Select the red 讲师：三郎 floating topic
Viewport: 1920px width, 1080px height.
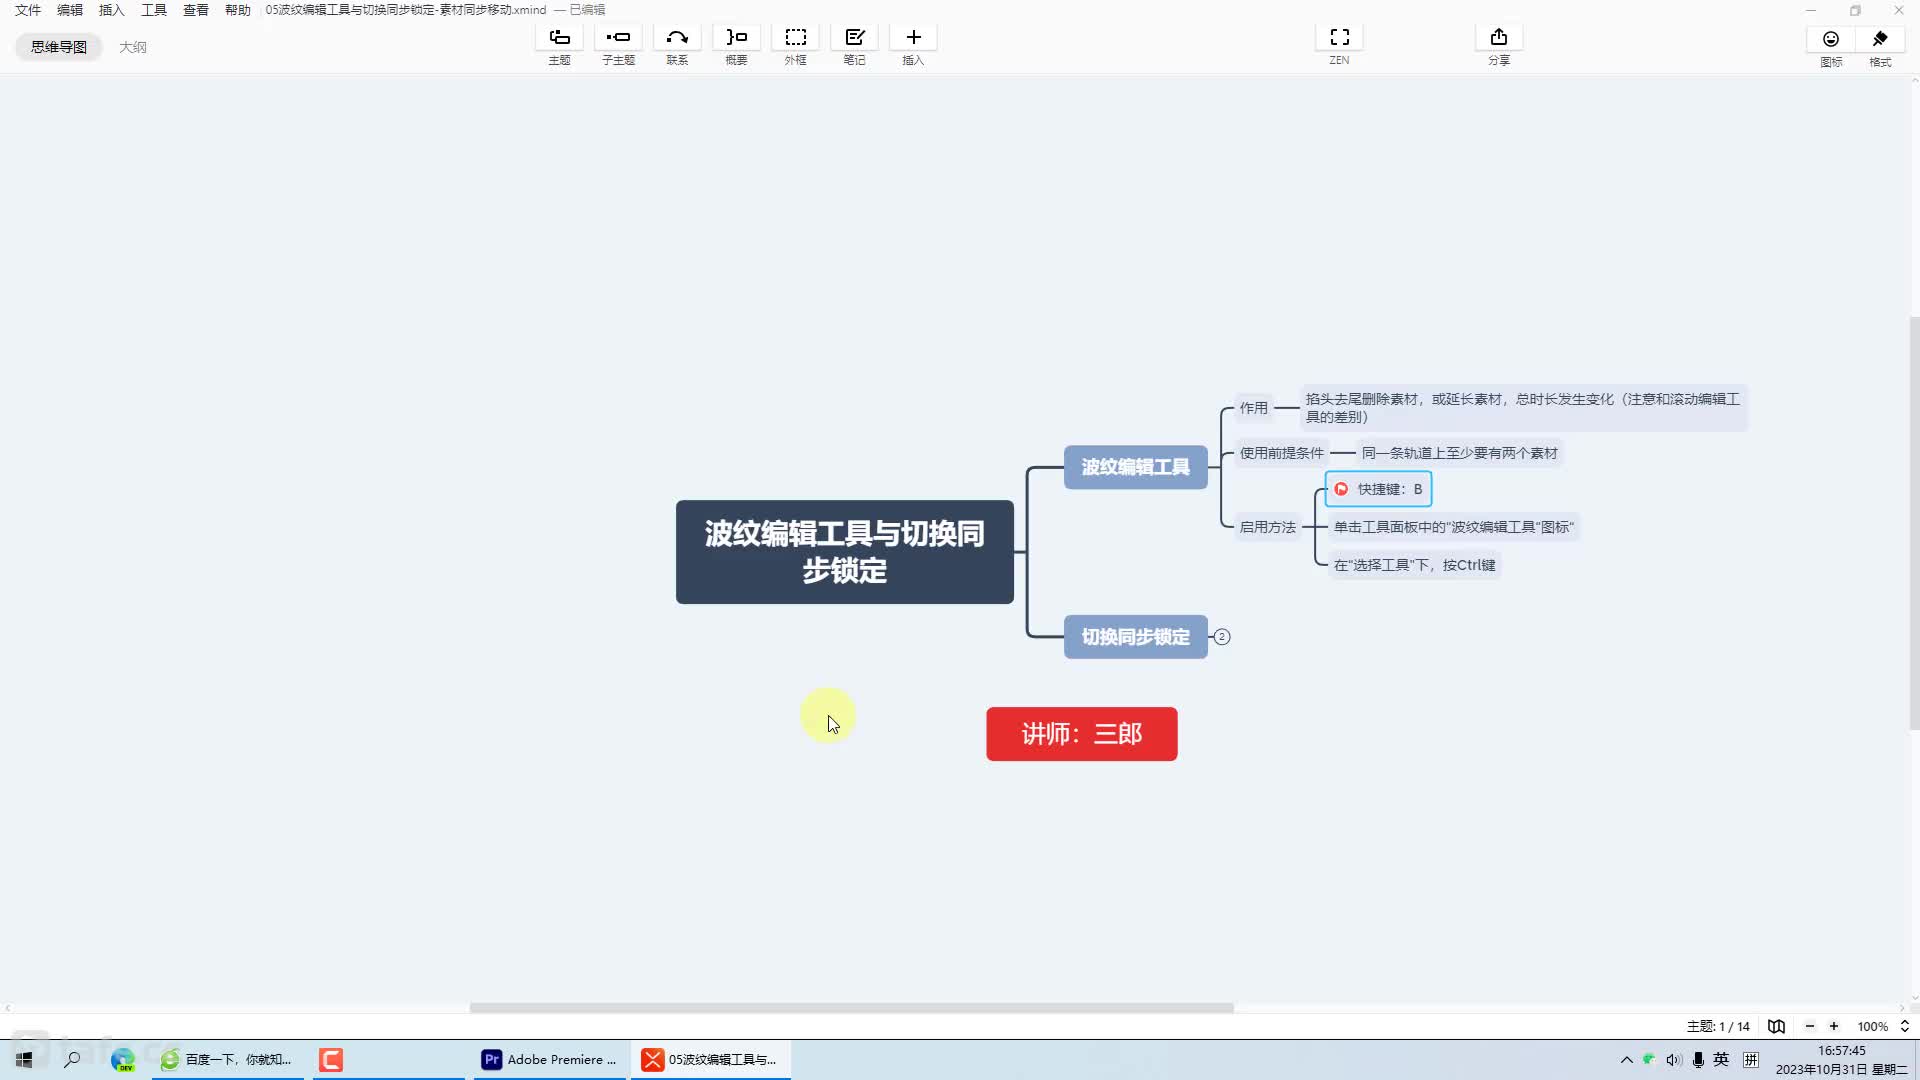click(x=1082, y=734)
